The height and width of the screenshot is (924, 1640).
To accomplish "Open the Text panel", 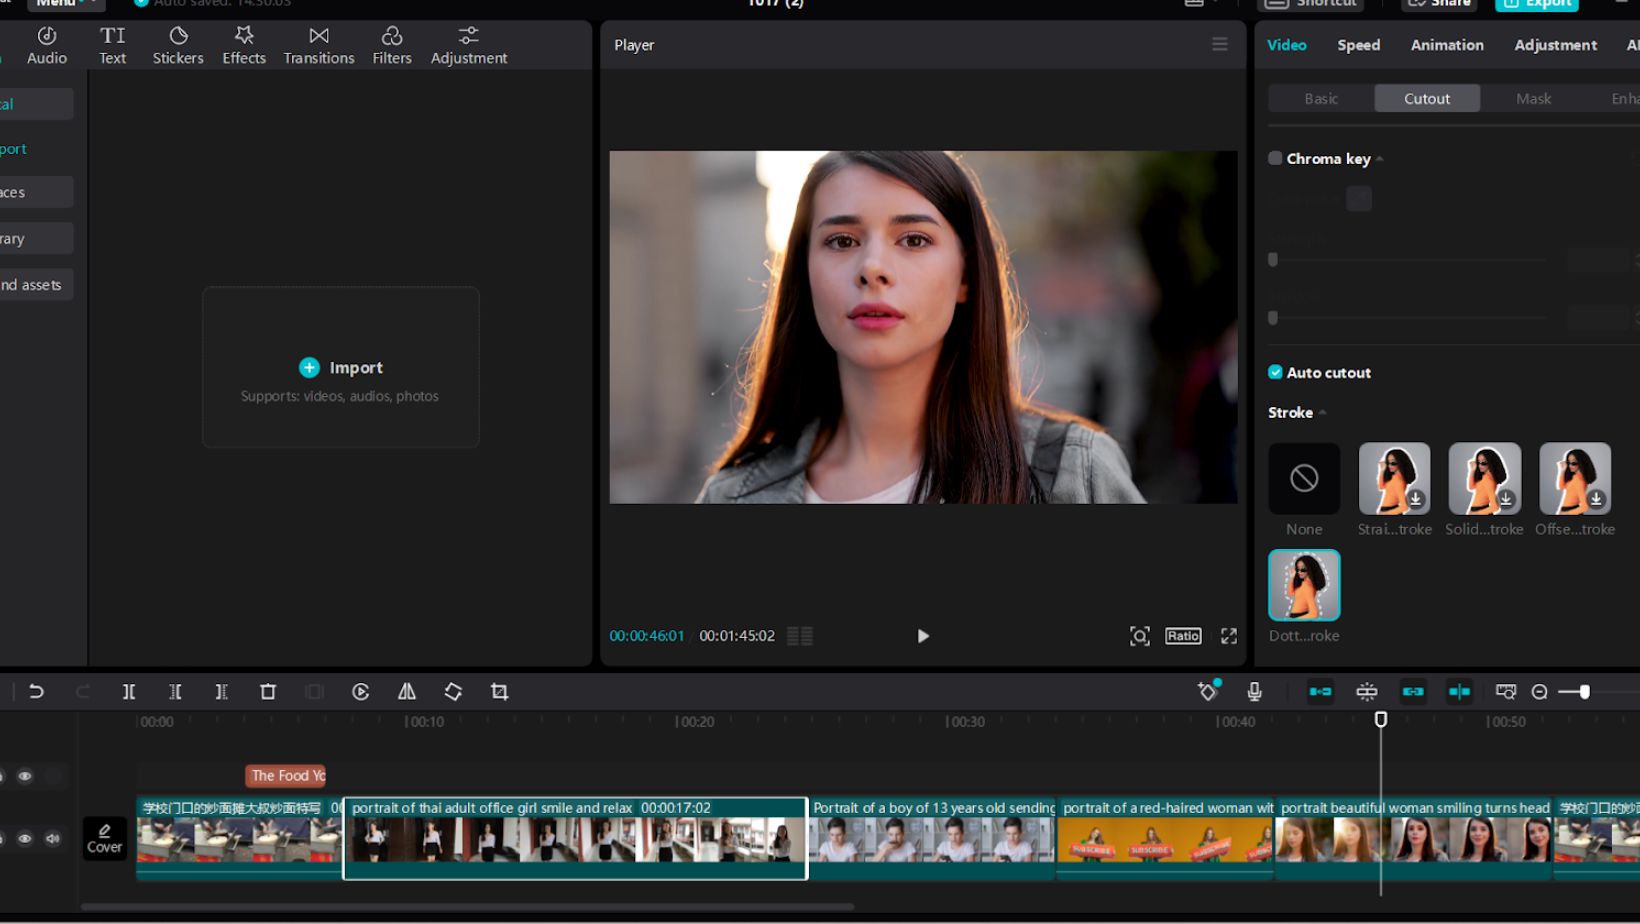I will pos(112,45).
